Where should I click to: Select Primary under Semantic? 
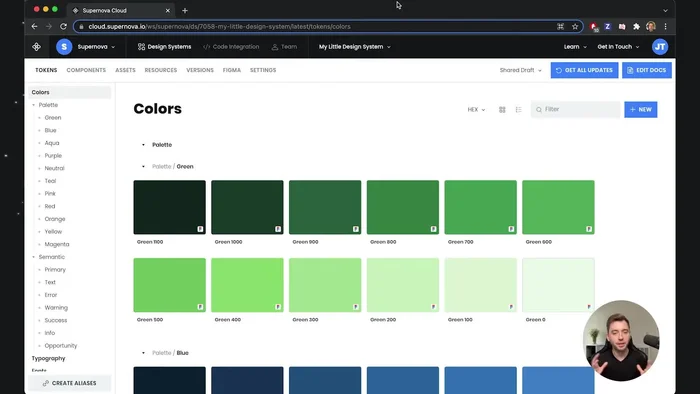tap(55, 270)
